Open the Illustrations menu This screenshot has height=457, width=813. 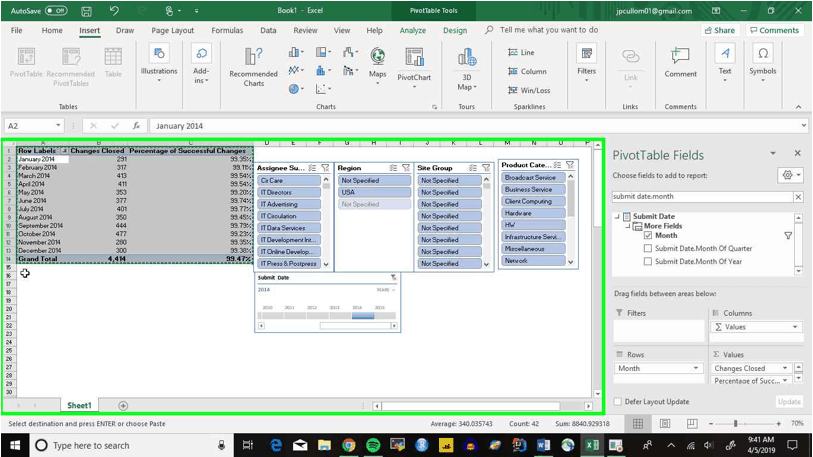point(159,64)
